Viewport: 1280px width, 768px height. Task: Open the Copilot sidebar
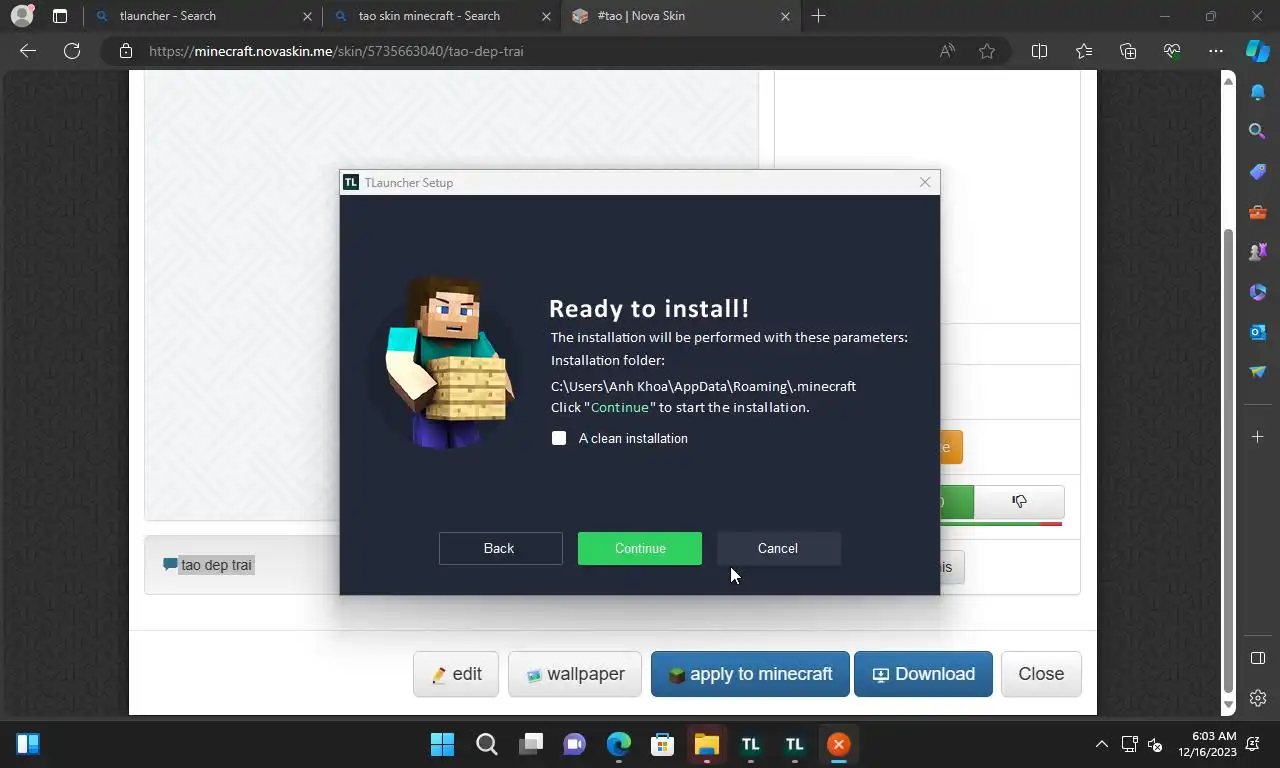pyautogui.click(x=1258, y=51)
